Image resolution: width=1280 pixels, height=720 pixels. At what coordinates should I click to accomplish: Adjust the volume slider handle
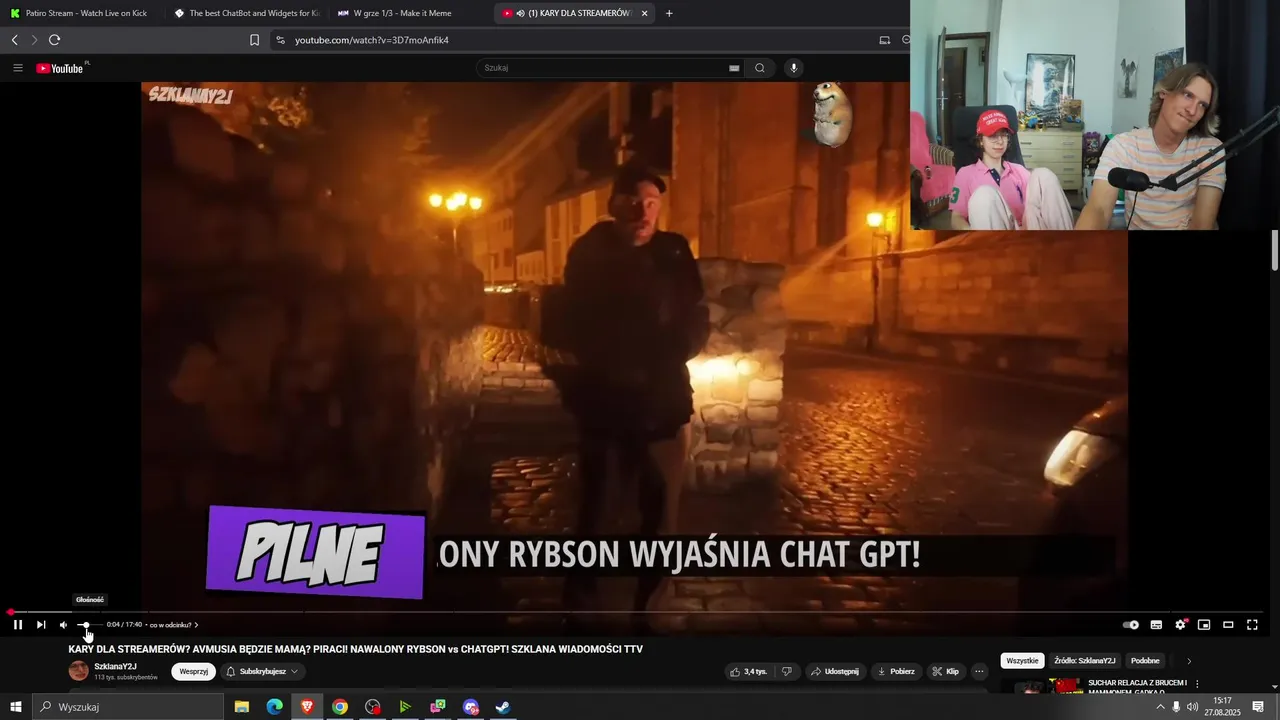pyautogui.click(x=85, y=625)
